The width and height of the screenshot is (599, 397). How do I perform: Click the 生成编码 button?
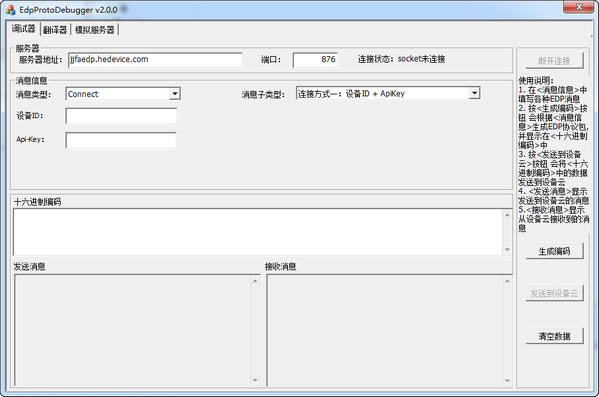pyautogui.click(x=554, y=251)
